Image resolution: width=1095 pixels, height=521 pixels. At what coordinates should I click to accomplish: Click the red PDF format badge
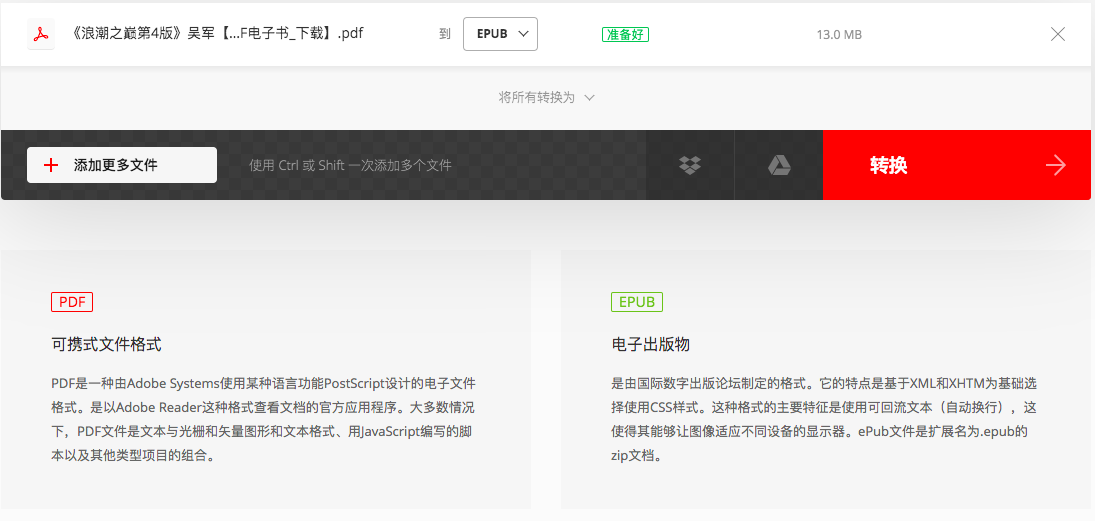pos(72,302)
